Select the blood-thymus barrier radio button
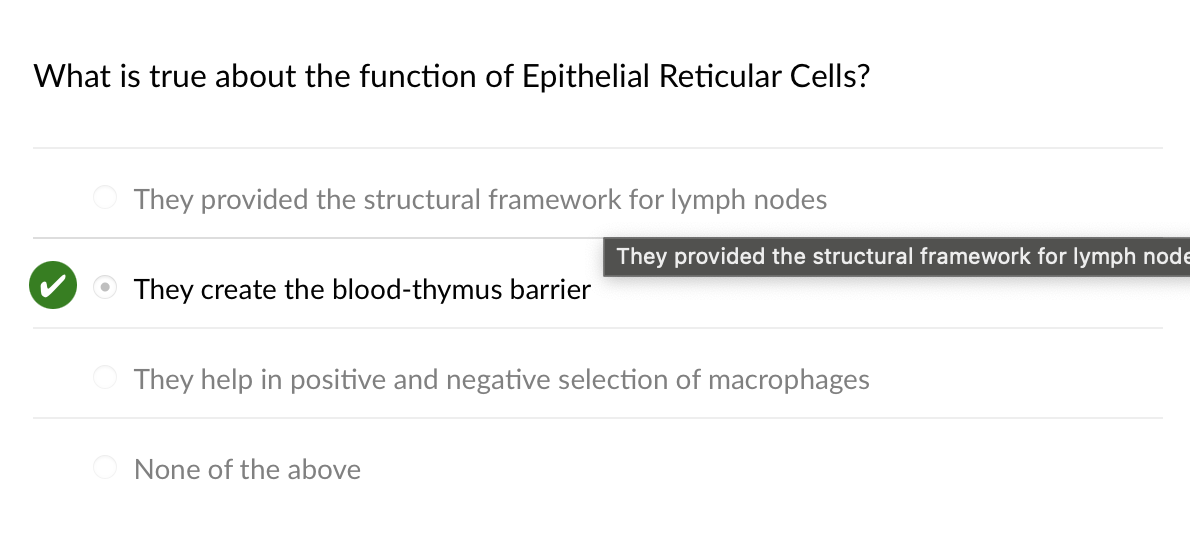 [104, 288]
